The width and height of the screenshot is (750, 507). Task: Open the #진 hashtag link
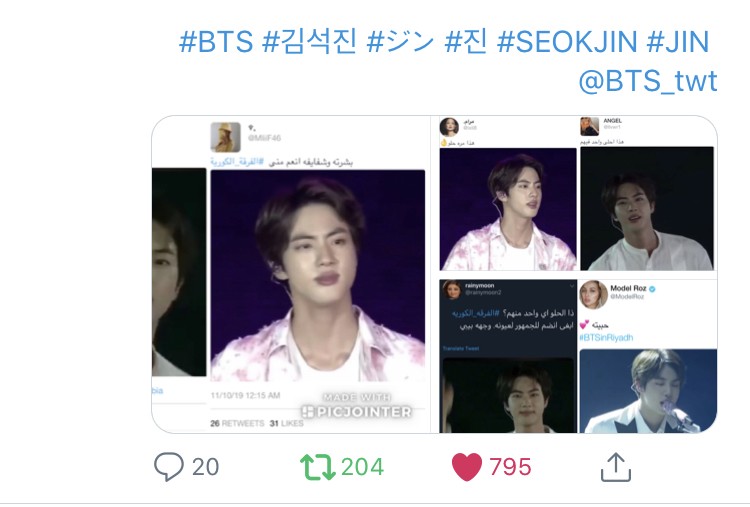[x=466, y=42]
